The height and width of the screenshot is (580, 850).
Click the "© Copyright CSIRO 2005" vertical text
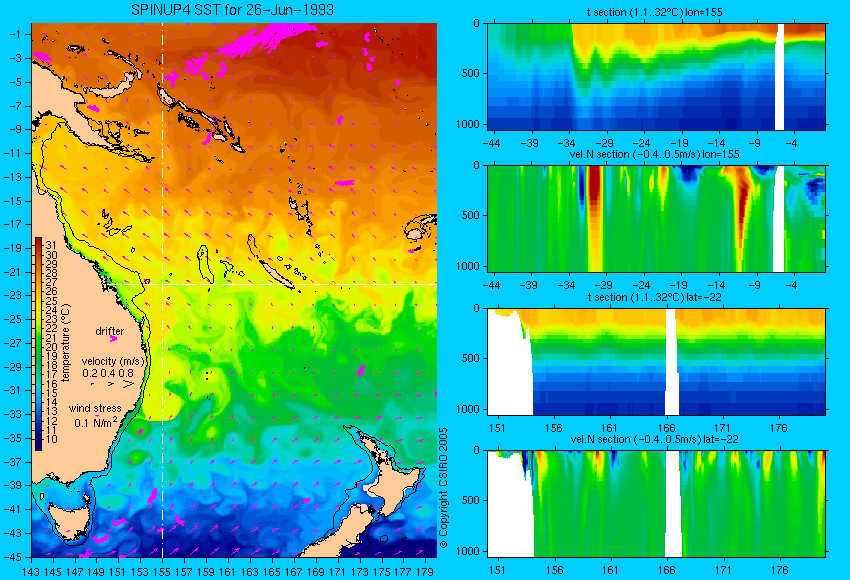(x=443, y=488)
